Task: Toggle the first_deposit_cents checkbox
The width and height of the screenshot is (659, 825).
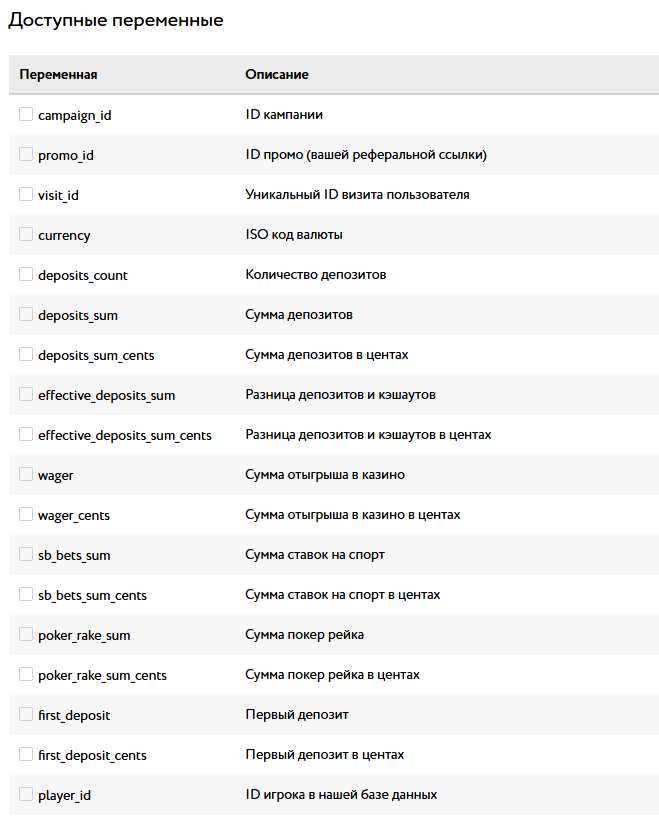Action: click(x=26, y=754)
